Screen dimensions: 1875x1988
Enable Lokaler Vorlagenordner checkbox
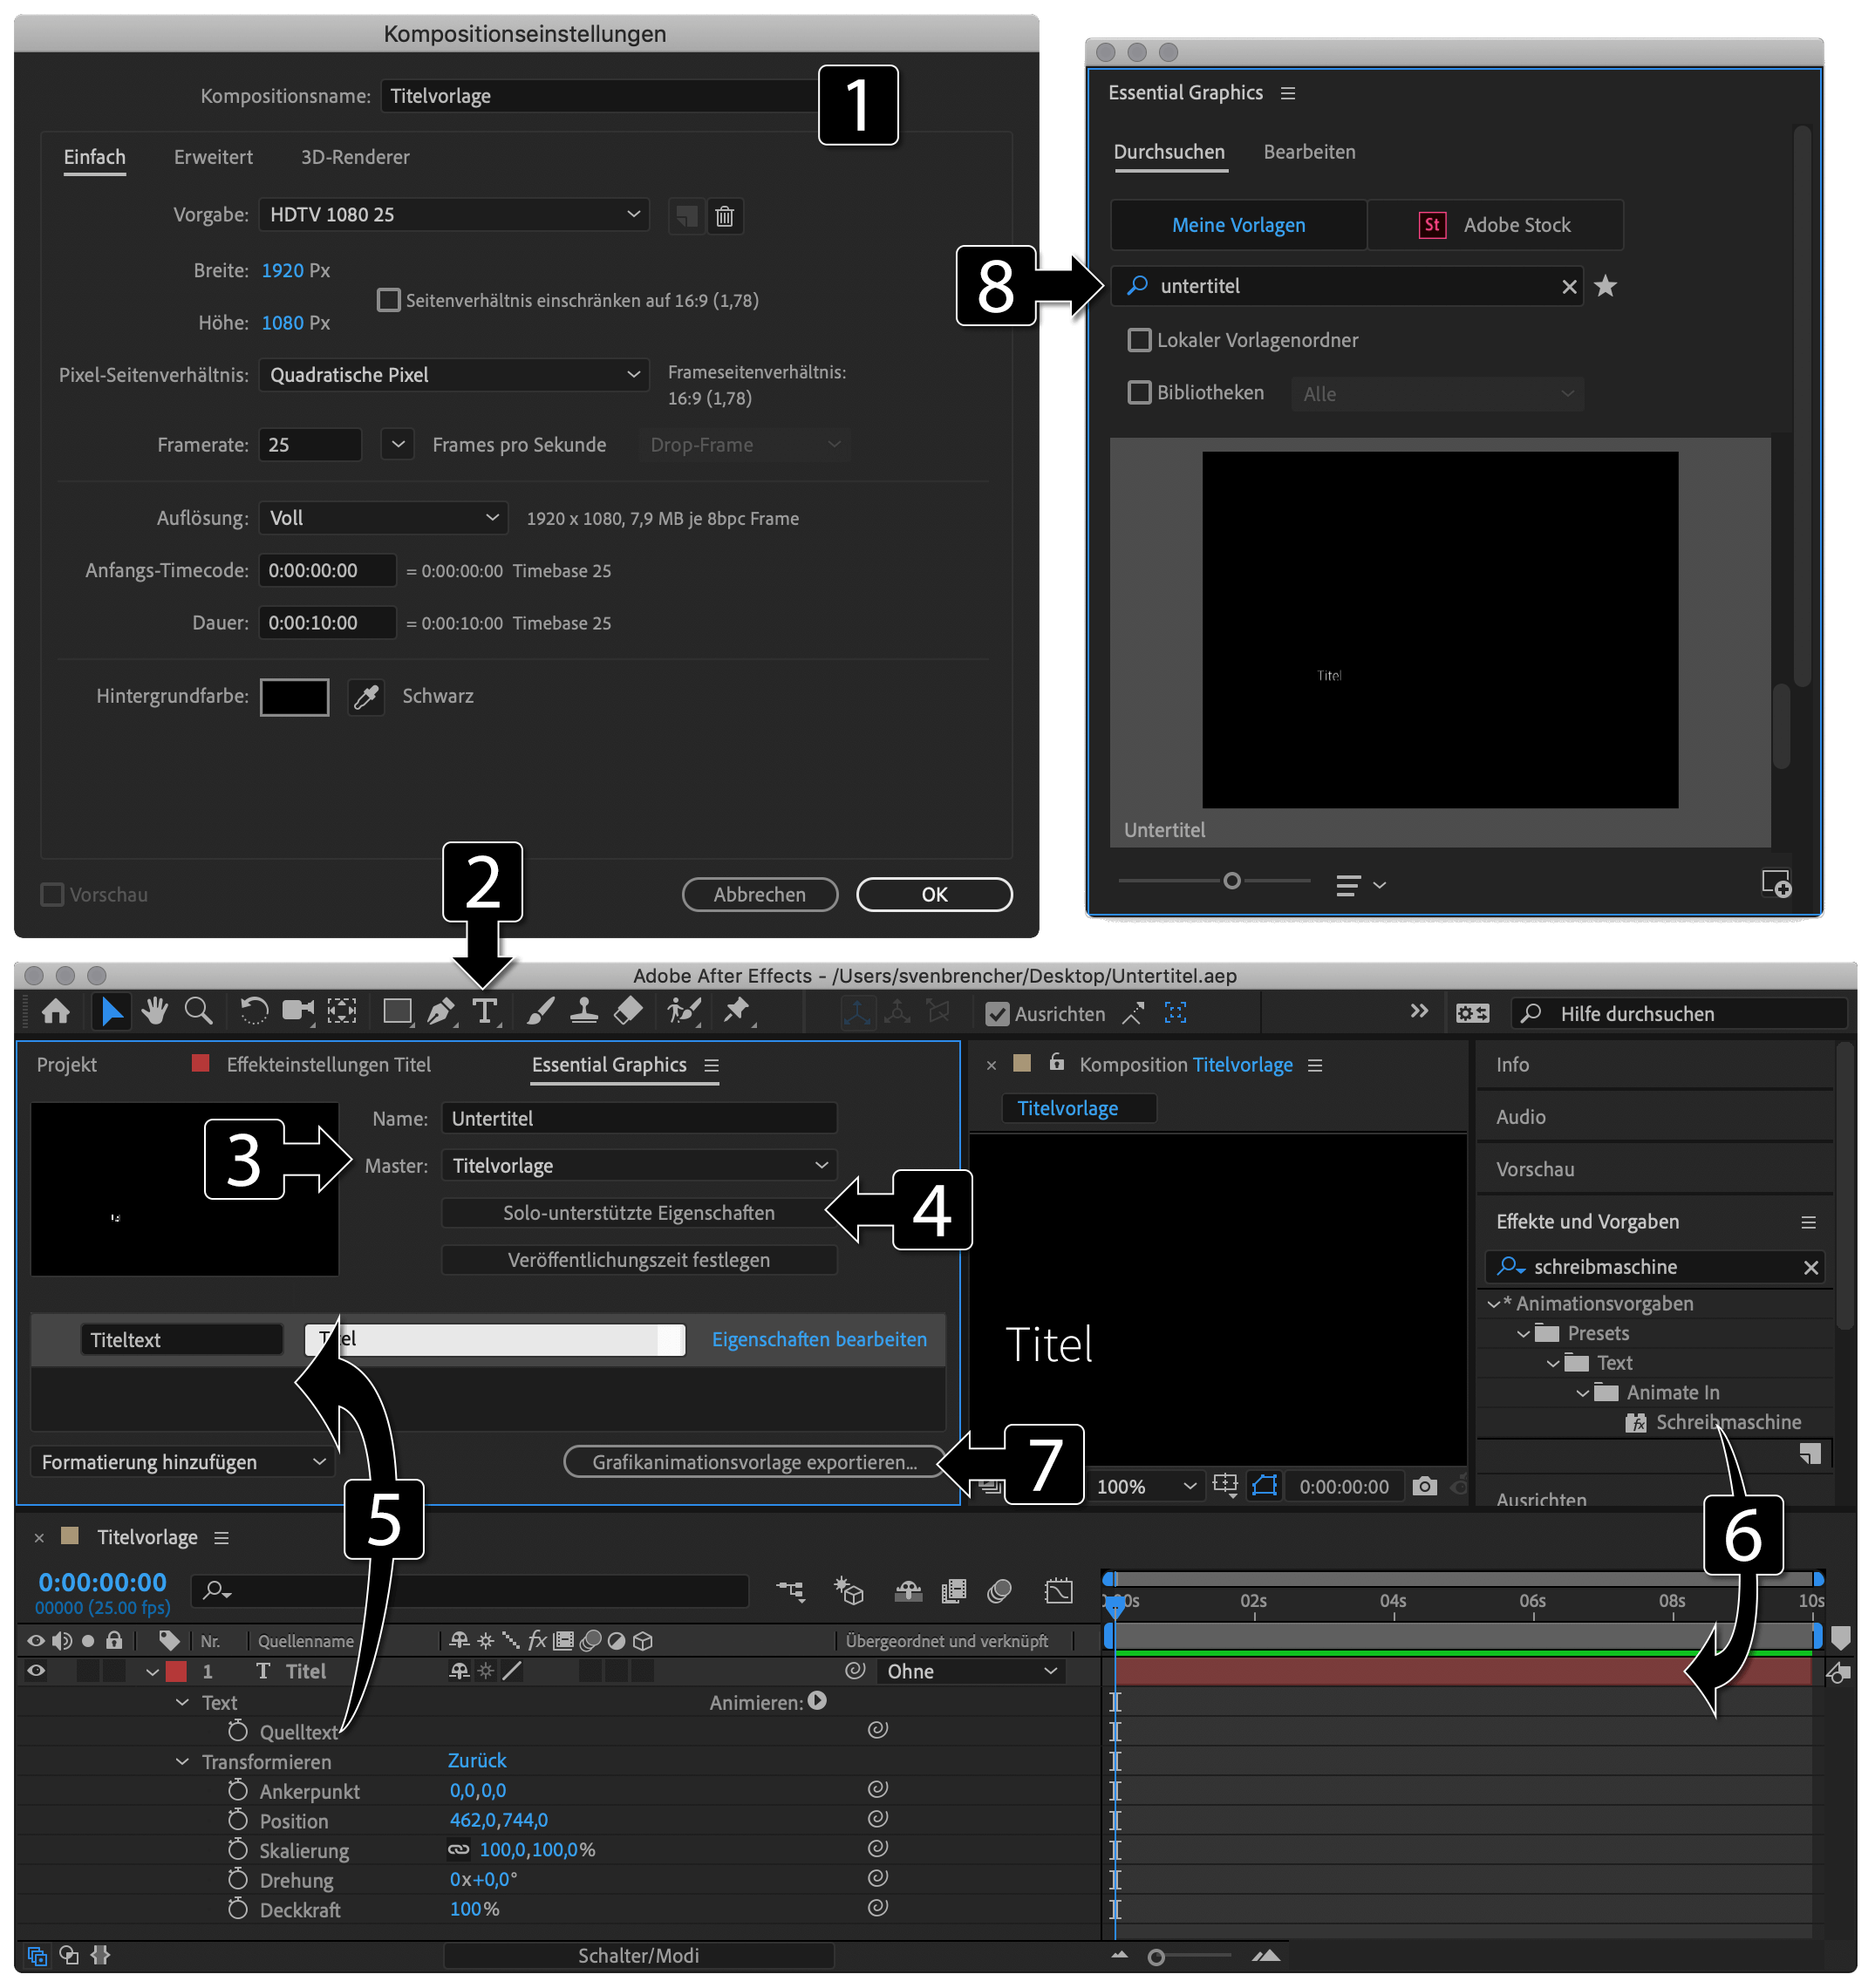pyautogui.click(x=1139, y=340)
